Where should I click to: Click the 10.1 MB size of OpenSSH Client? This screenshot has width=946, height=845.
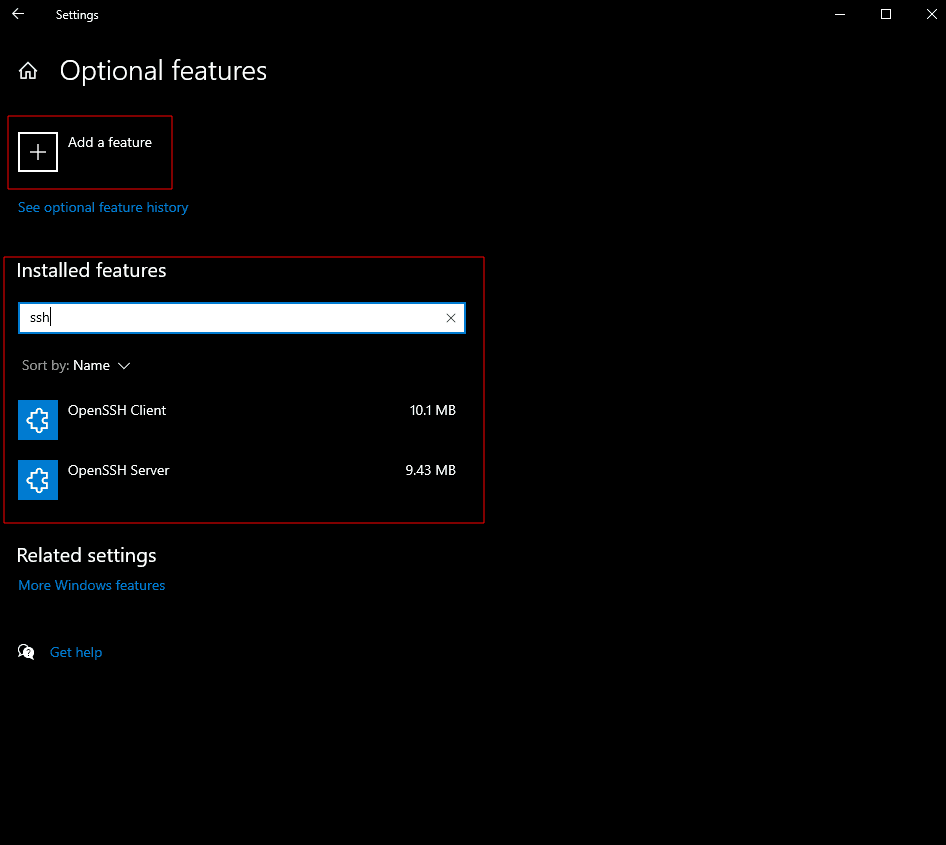pyautogui.click(x=433, y=410)
